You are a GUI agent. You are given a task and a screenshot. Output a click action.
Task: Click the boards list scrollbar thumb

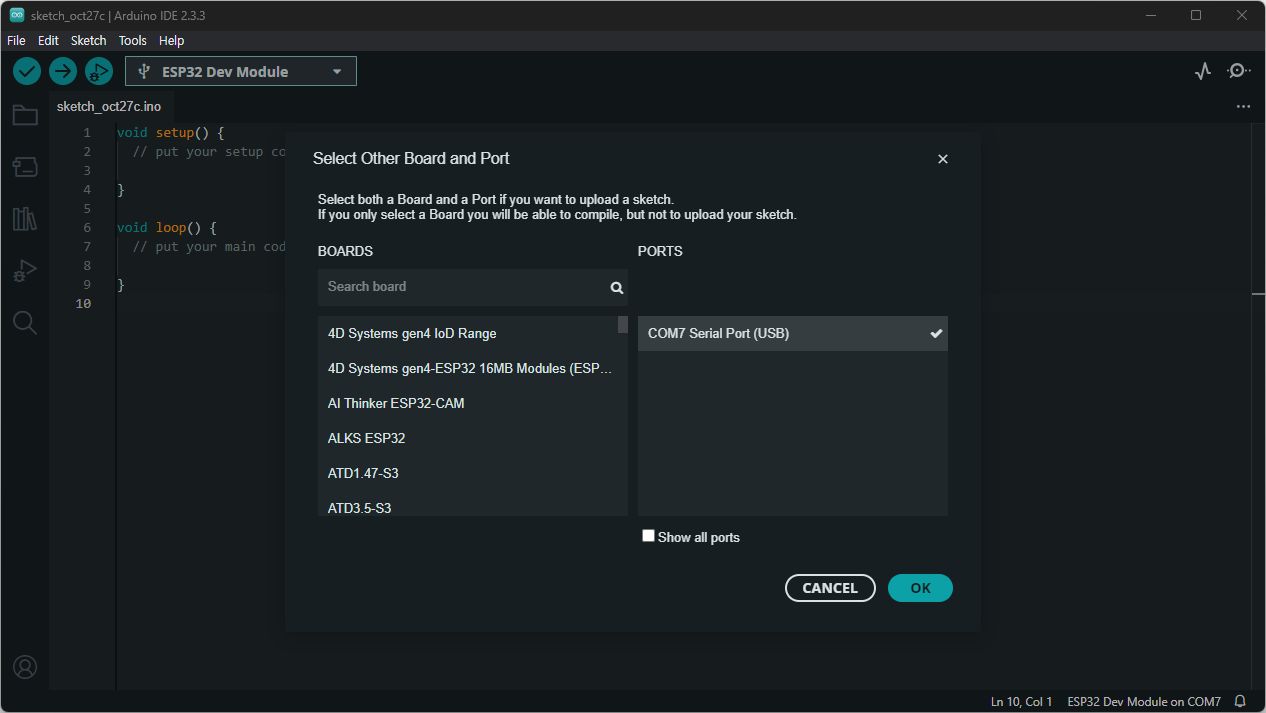point(623,325)
